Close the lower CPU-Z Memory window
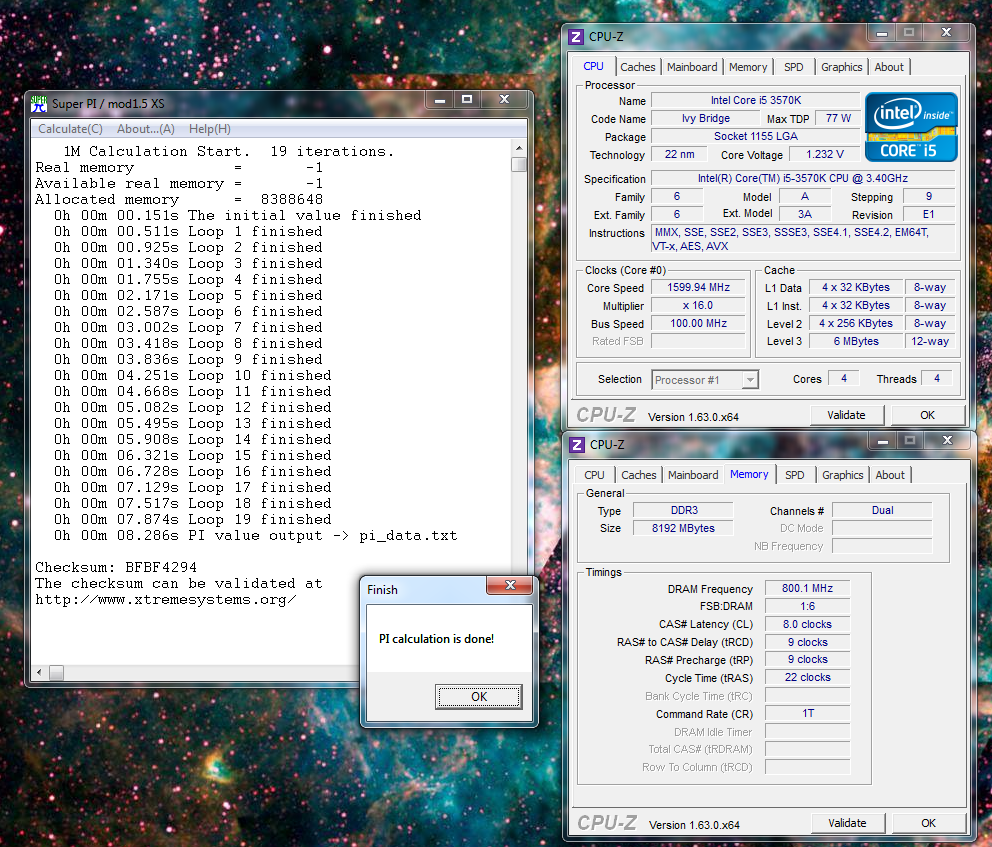Image resolution: width=992 pixels, height=847 pixels. point(947,441)
